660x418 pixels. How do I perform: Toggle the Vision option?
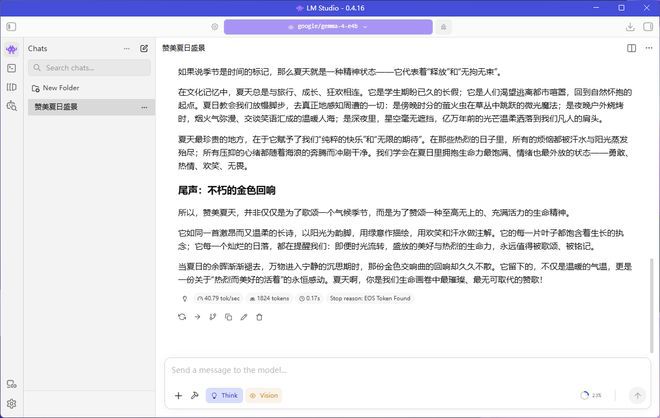pos(264,396)
